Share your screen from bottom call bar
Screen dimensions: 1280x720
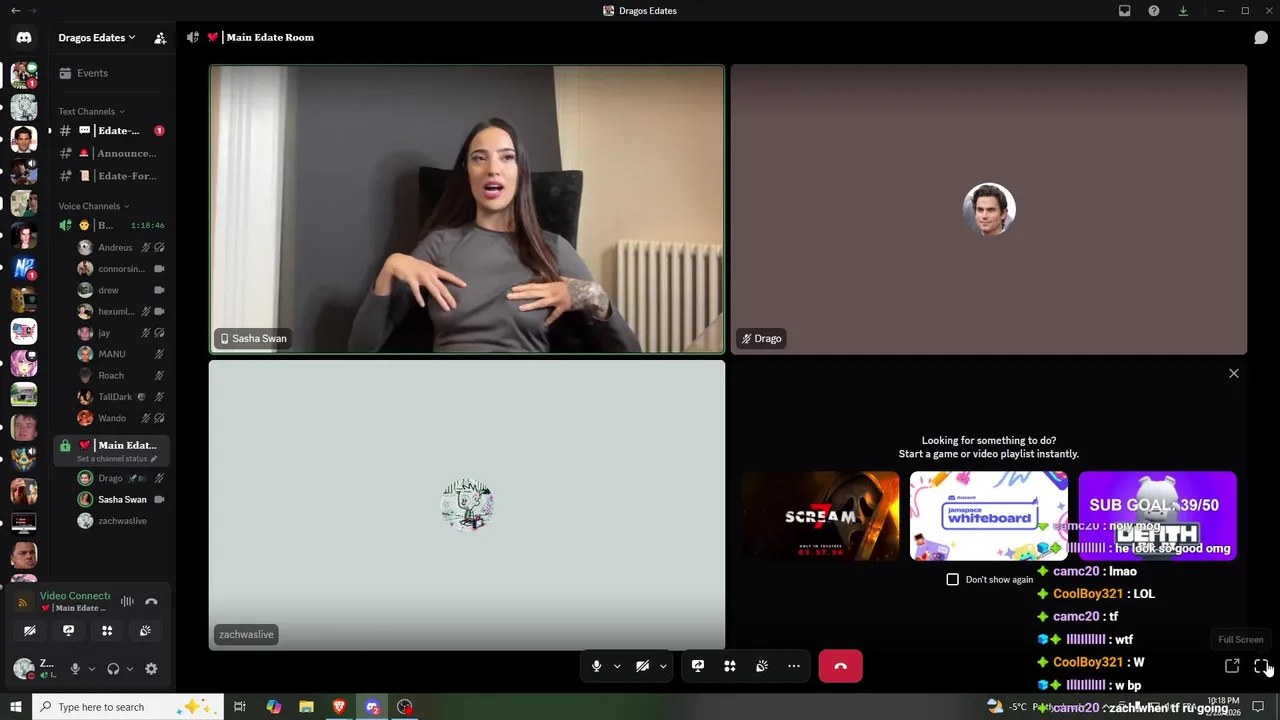698,666
